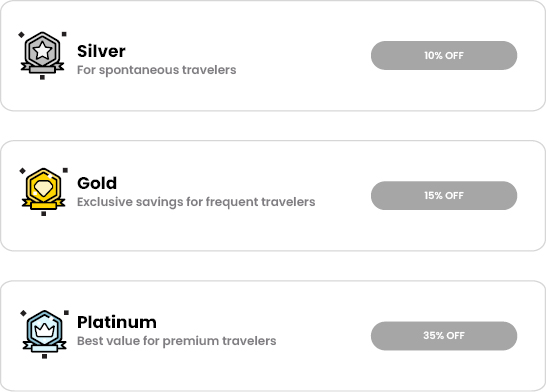The height and width of the screenshot is (392, 546).
Task: Open the Silver tier title
Action: coord(101,51)
